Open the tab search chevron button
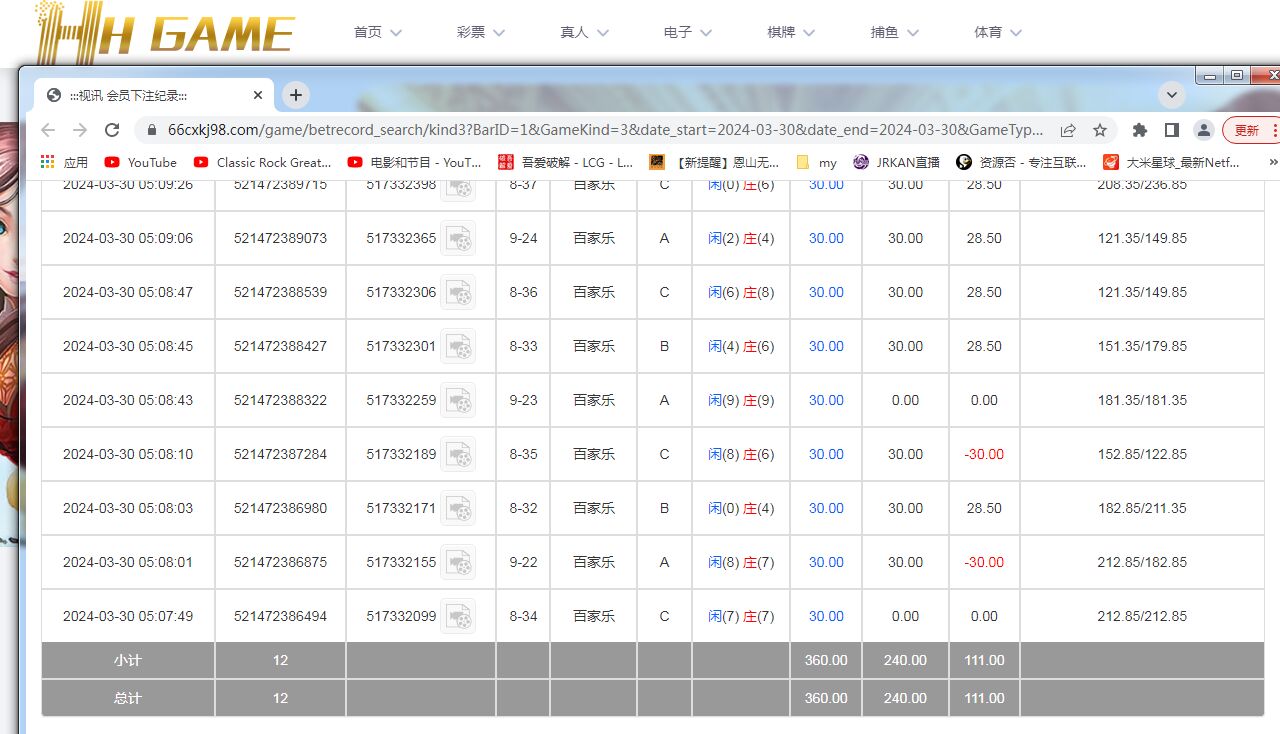The height and width of the screenshot is (734, 1280). pos(1171,95)
